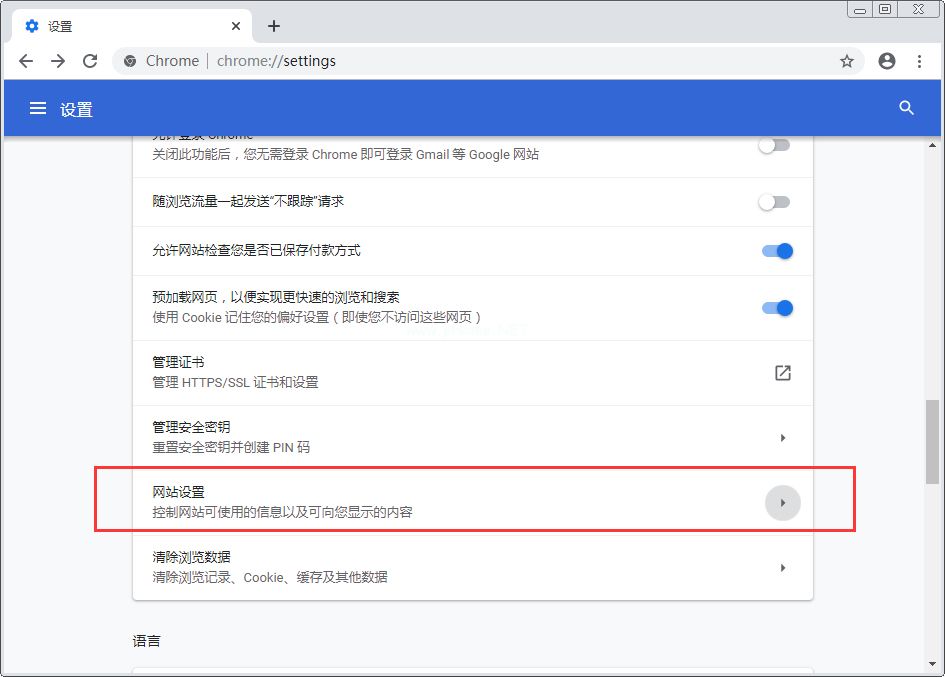Screen dimensions: 945x677
Task: Click the bookmark star in the address bar
Action: click(x=847, y=61)
